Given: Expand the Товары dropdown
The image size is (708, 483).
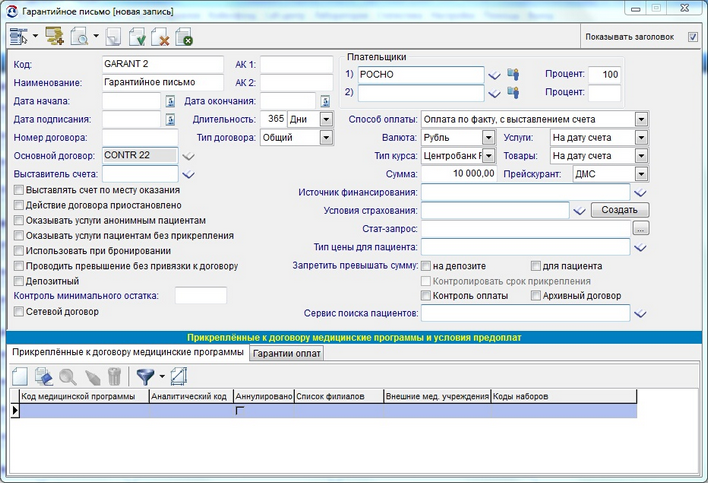Looking at the screenshot, I should [641, 156].
